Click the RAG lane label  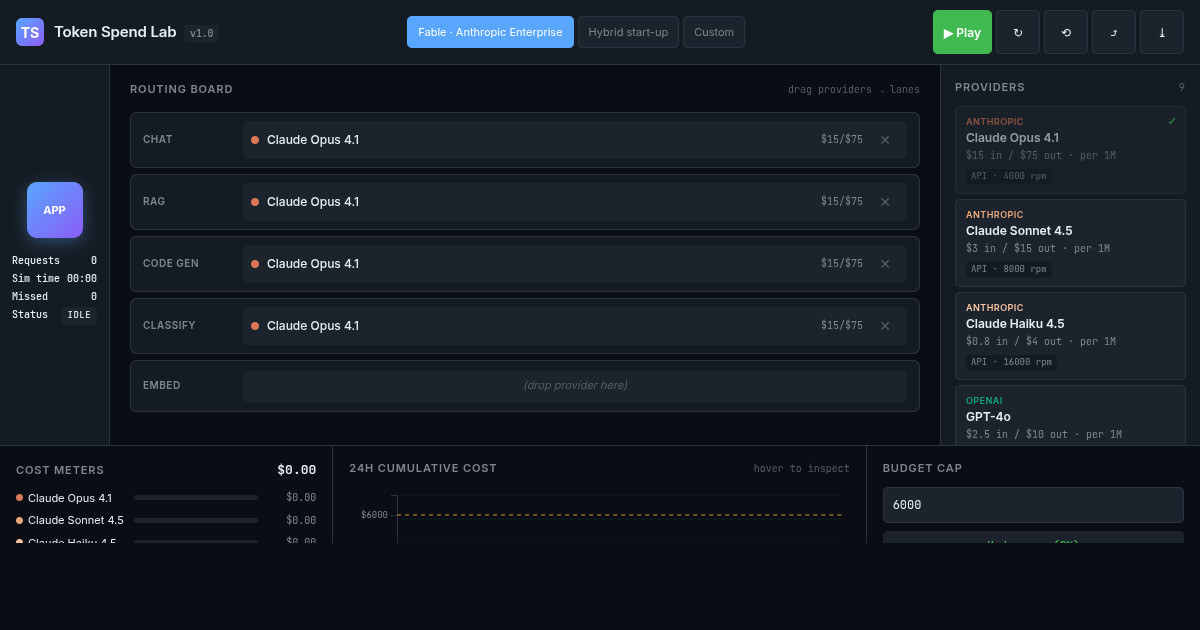(154, 202)
